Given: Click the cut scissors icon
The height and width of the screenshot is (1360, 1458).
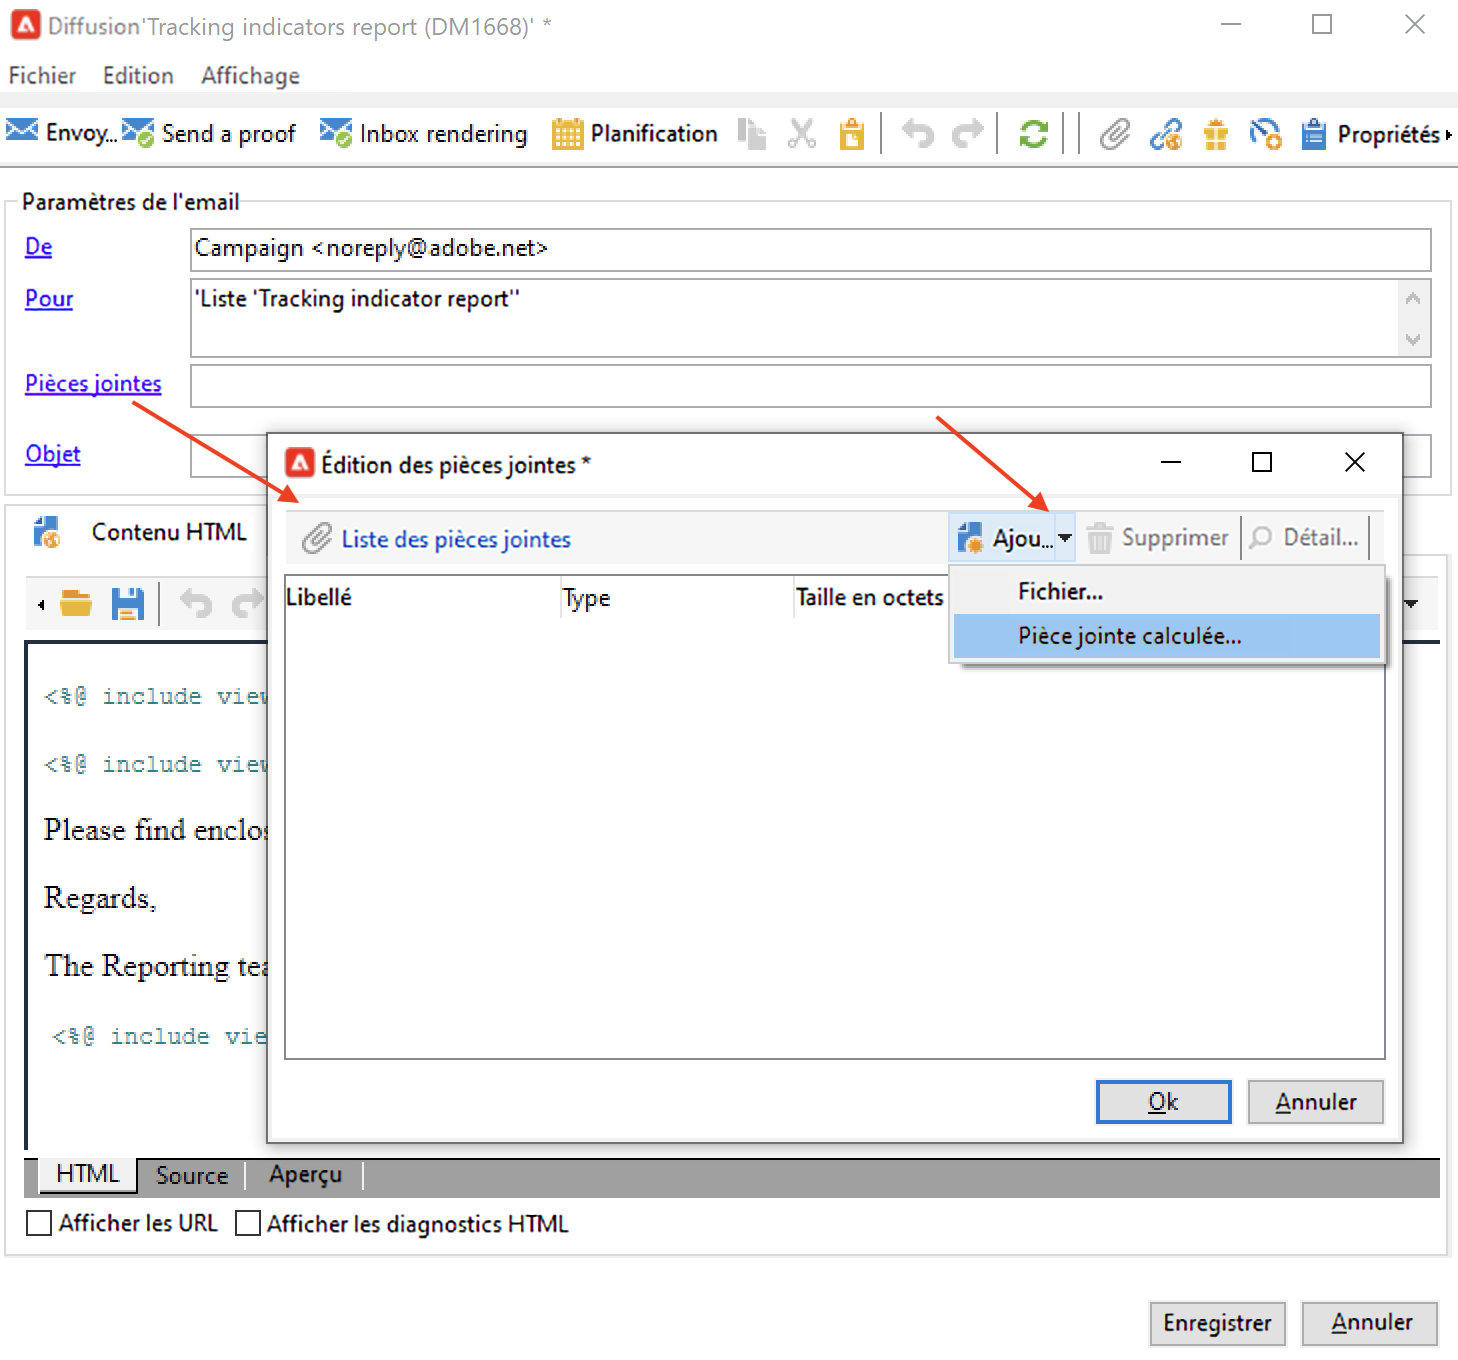Looking at the screenshot, I should (x=802, y=133).
